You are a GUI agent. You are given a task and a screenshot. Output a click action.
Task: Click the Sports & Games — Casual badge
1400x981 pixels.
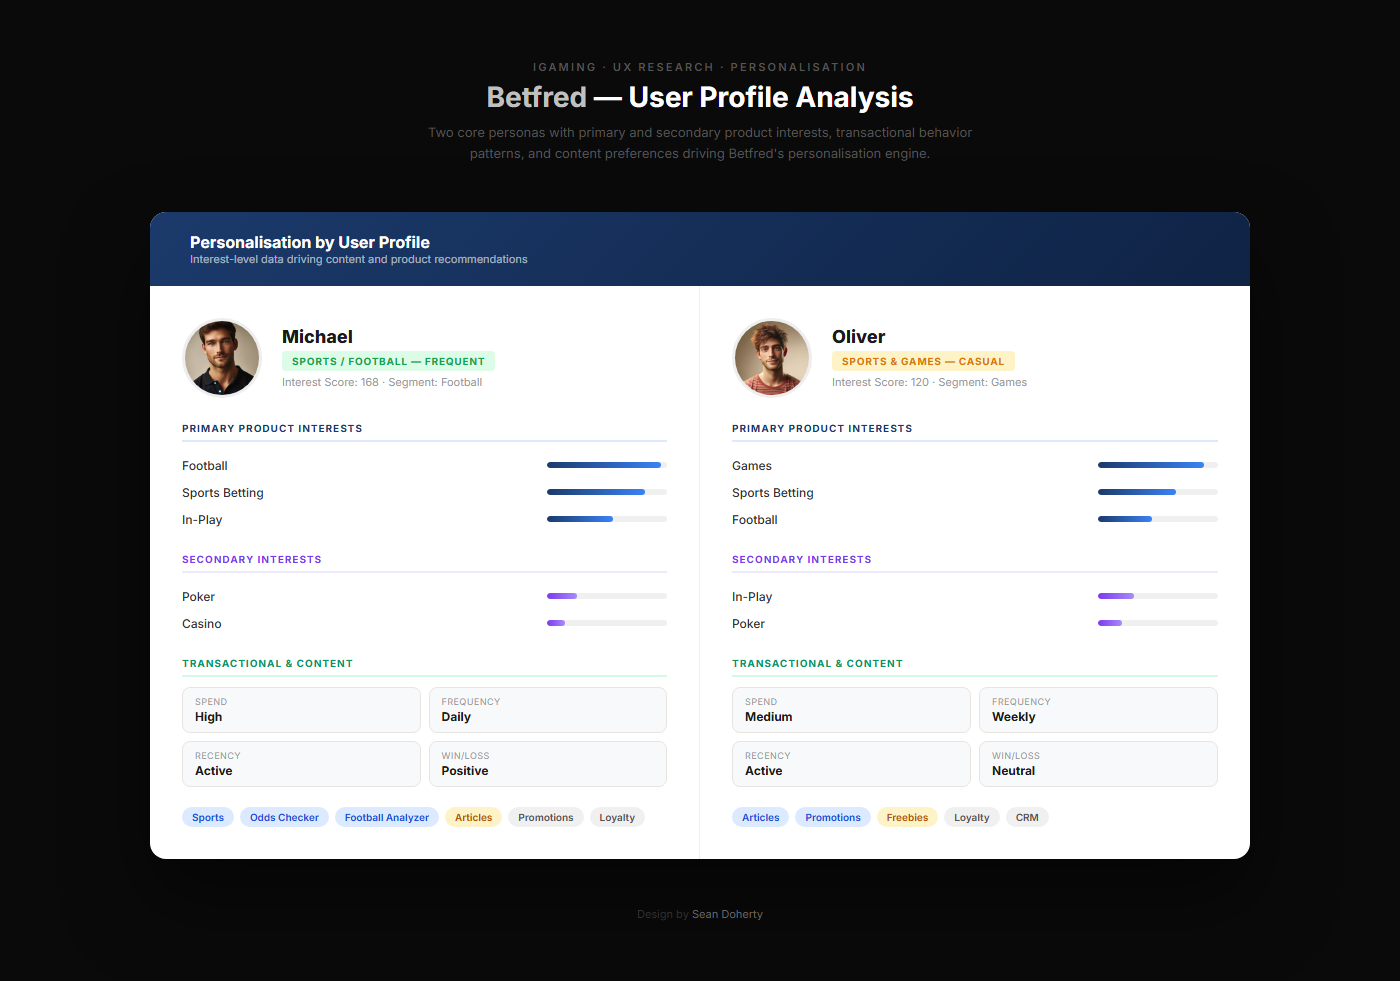(922, 361)
